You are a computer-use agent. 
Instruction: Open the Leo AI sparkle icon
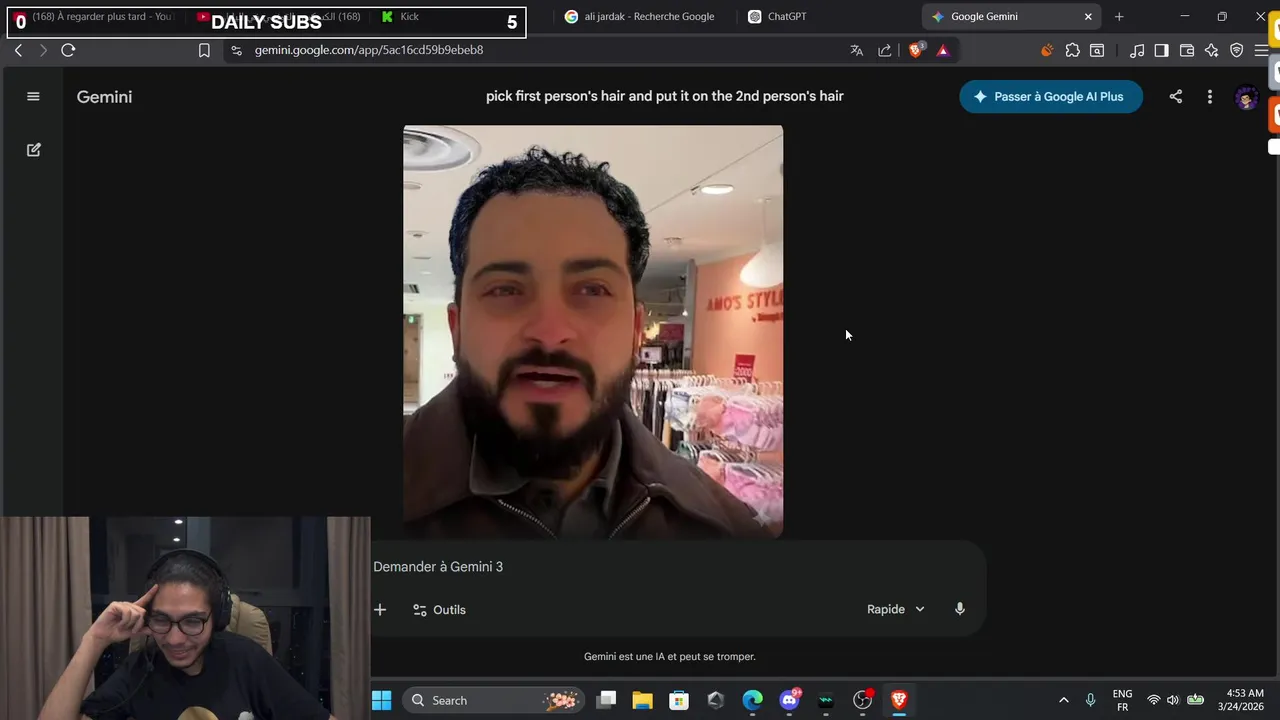(1212, 50)
